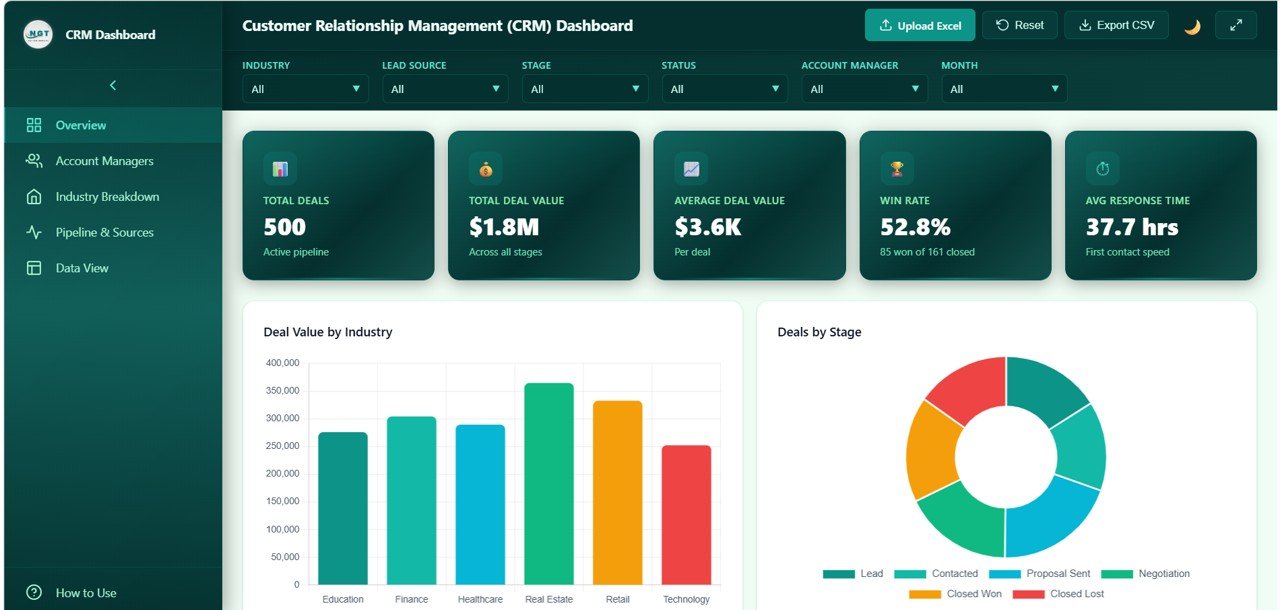Open the Industry filter dropdown
The width and height of the screenshot is (1280, 610).
(x=305, y=88)
